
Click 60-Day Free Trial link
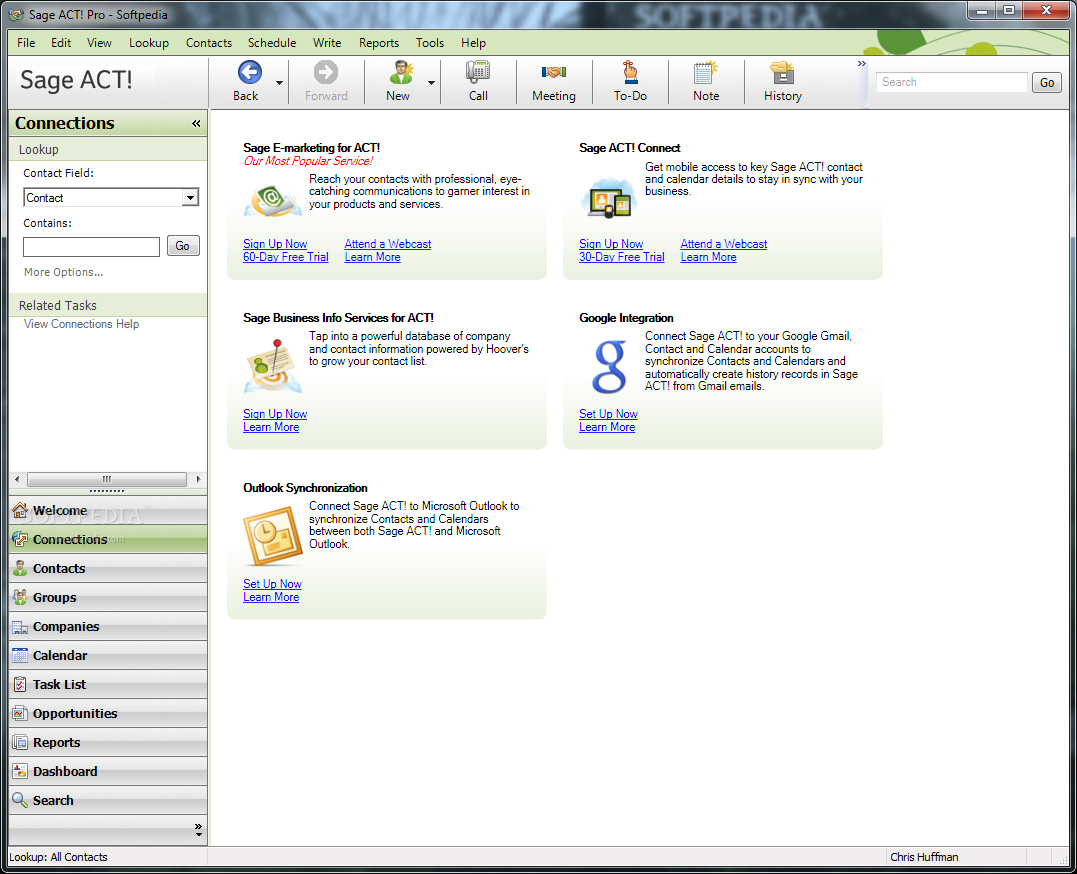[x=286, y=257]
